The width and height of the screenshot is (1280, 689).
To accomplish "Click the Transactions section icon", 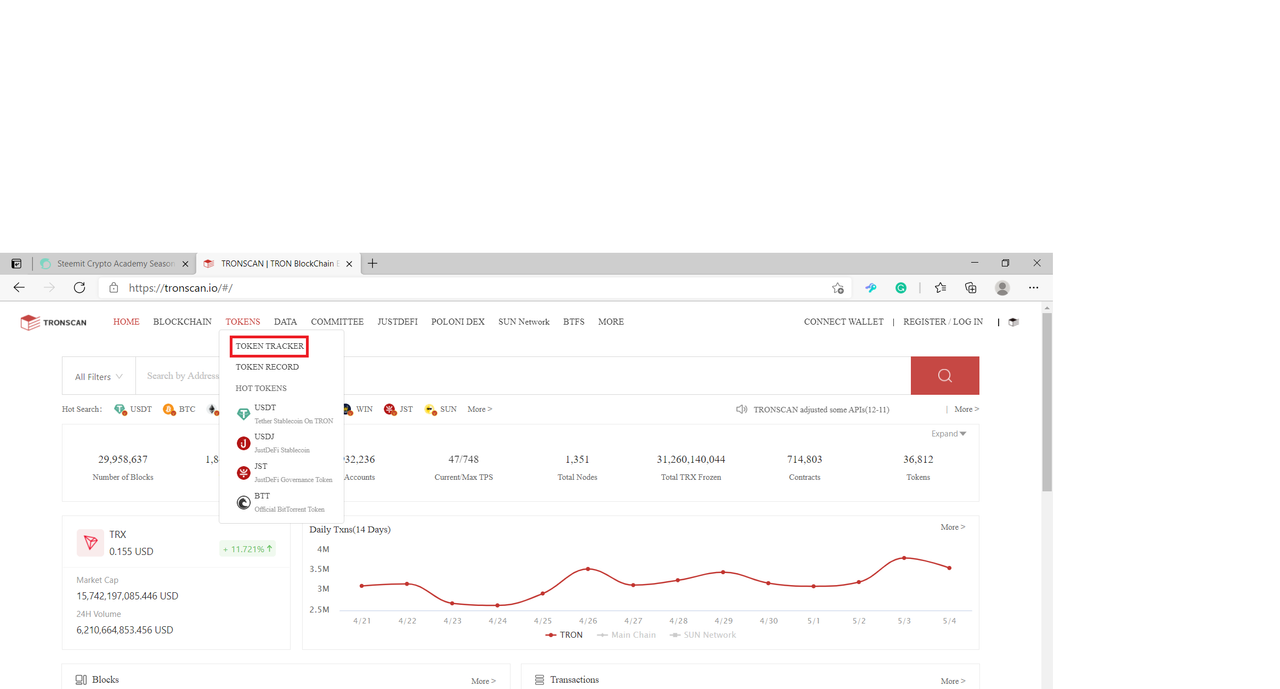I will tap(540, 680).
